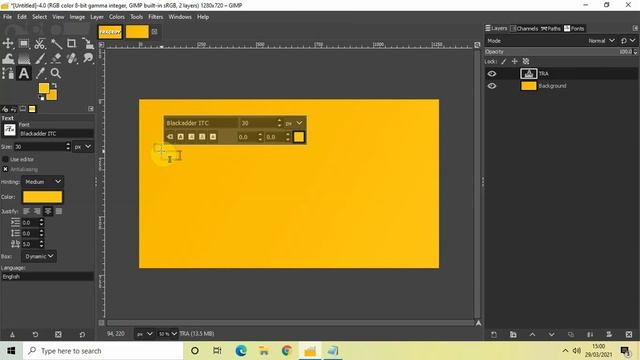Swap foreground and background colors

[54, 86]
